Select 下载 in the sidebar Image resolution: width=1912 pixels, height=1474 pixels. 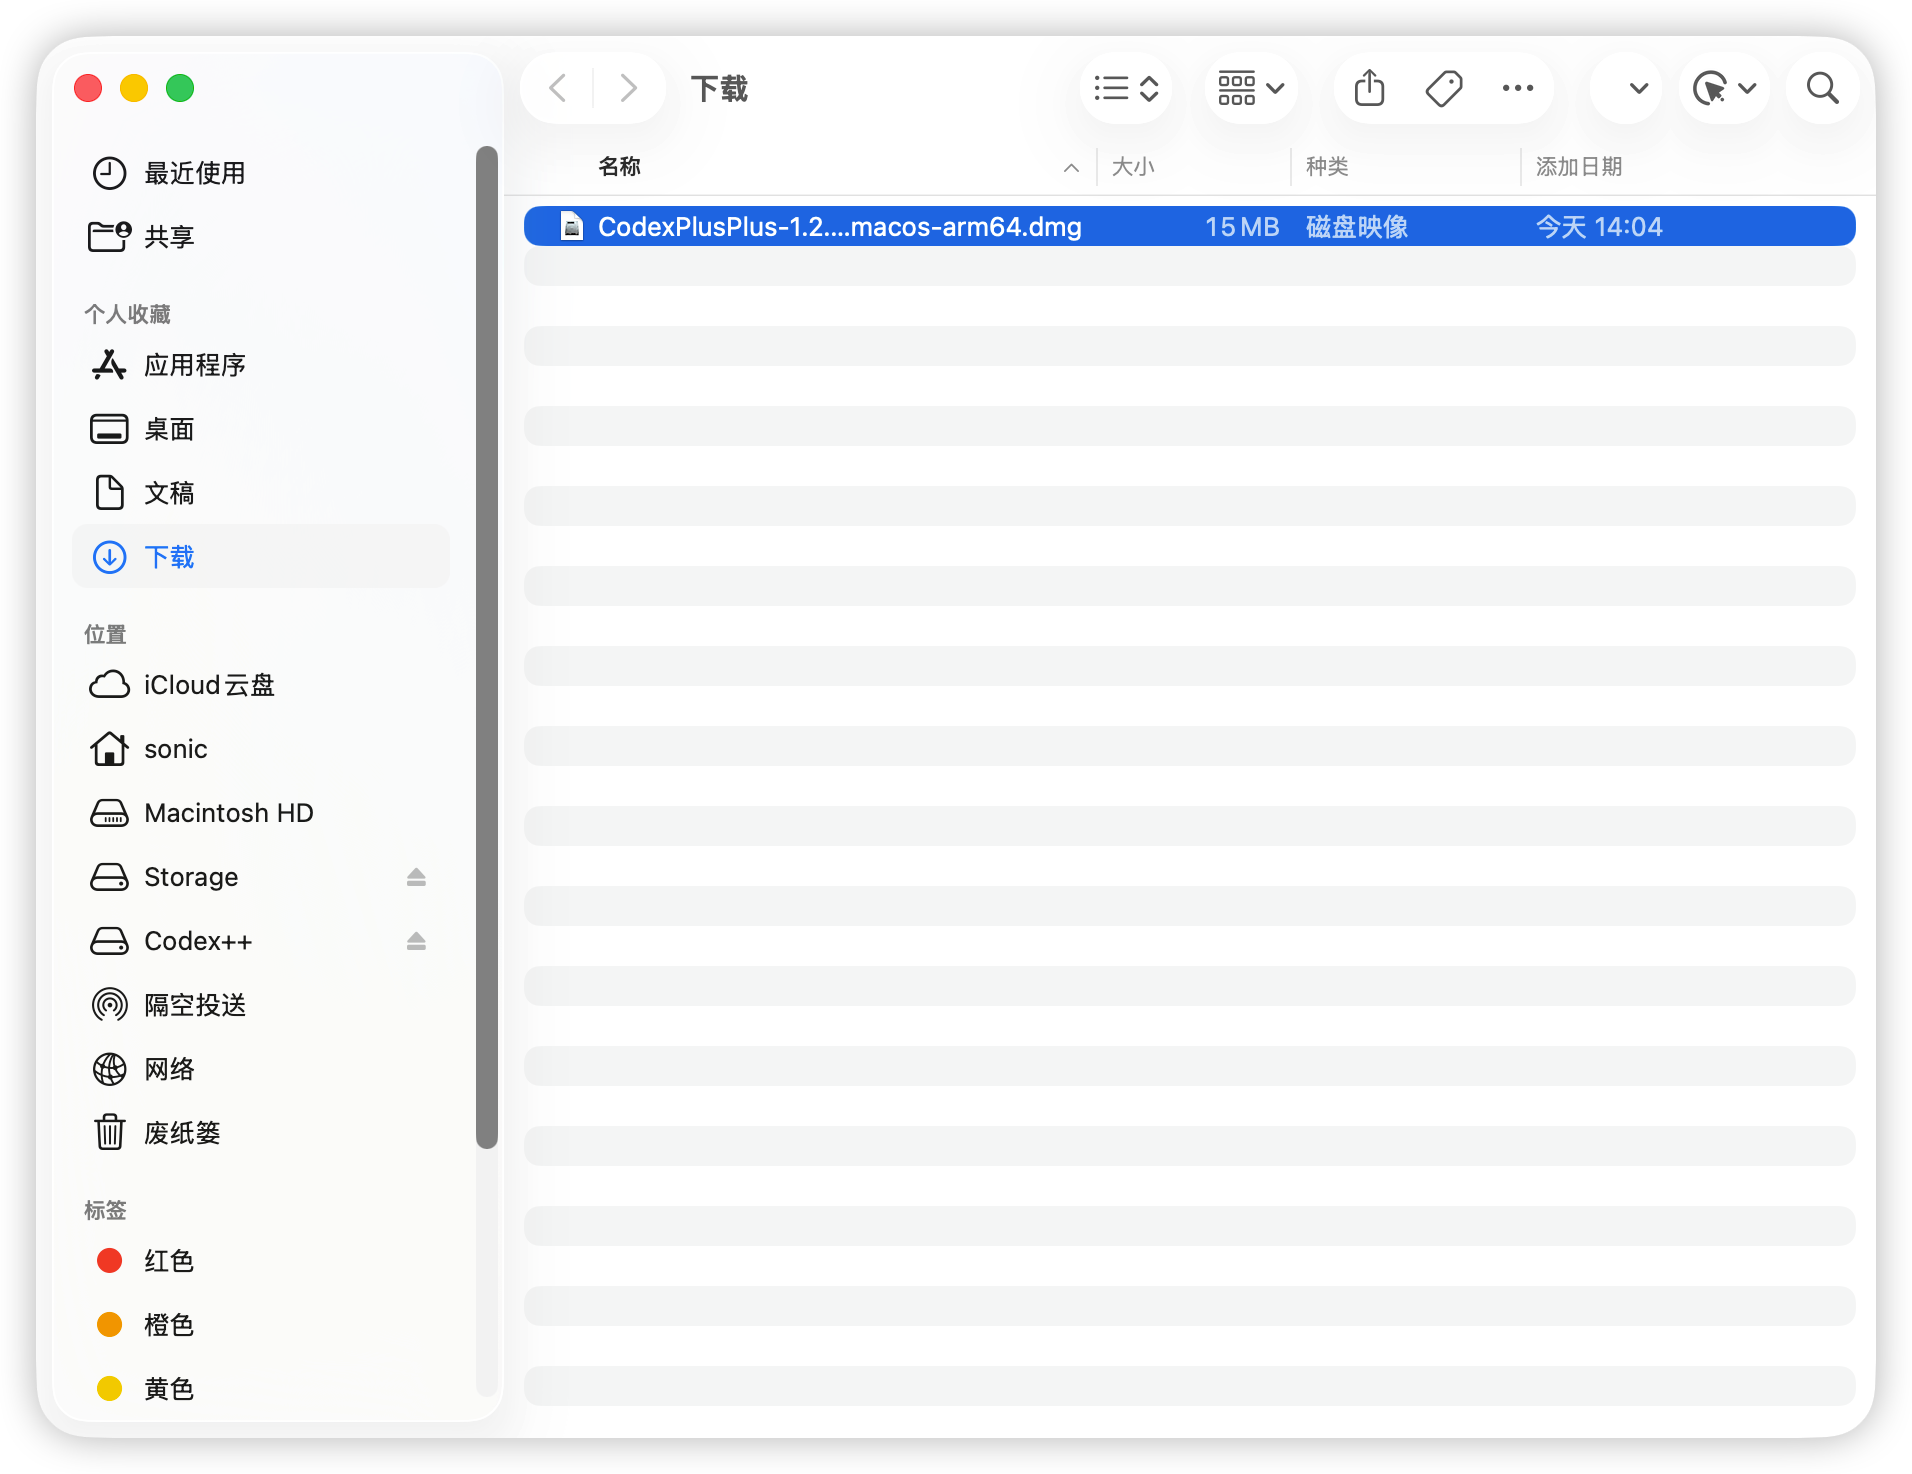point(260,557)
